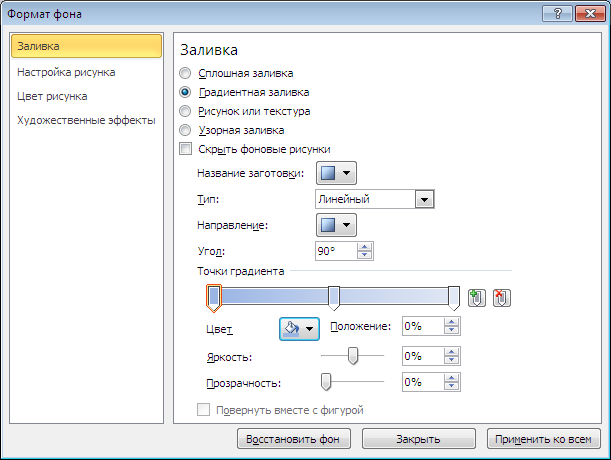Click the Яркость brightness slider handle

click(x=353, y=356)
